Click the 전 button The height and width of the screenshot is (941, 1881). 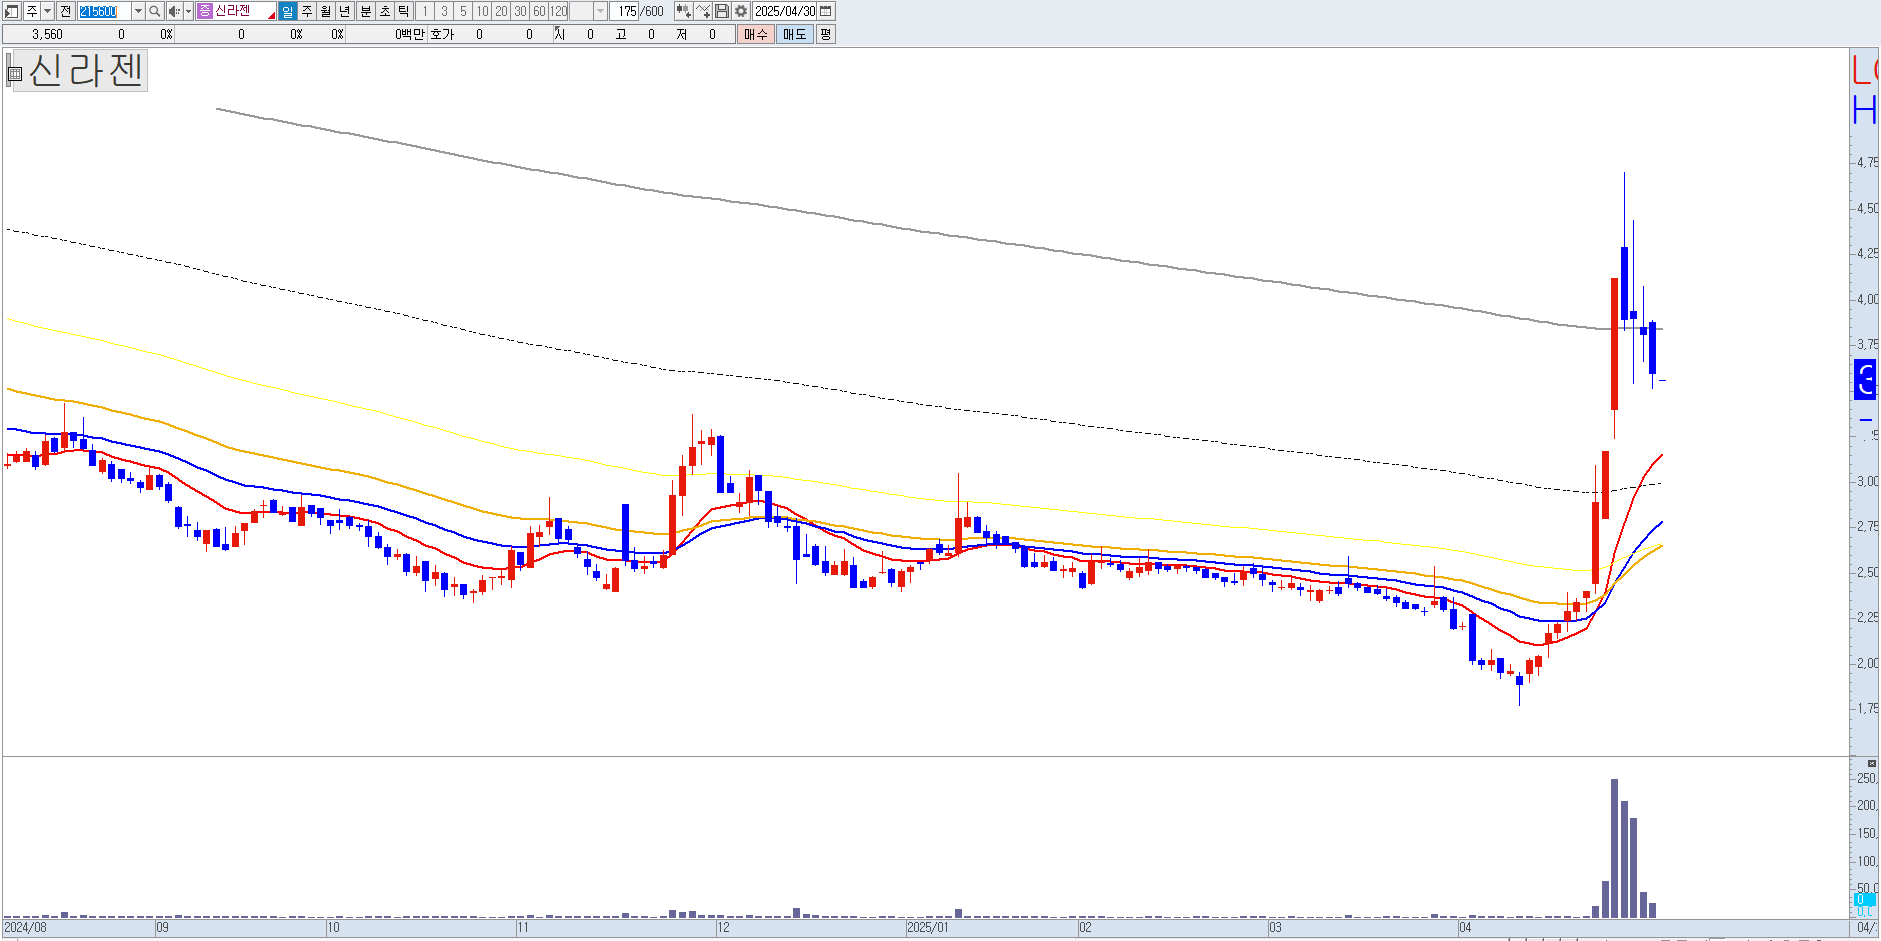[65, 11]
